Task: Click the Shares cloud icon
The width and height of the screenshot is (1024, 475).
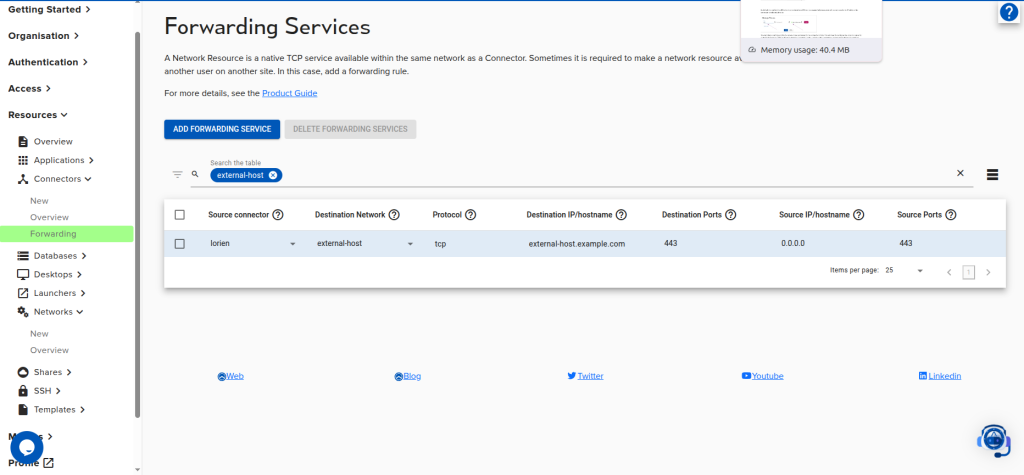Action: click(23, 372)
